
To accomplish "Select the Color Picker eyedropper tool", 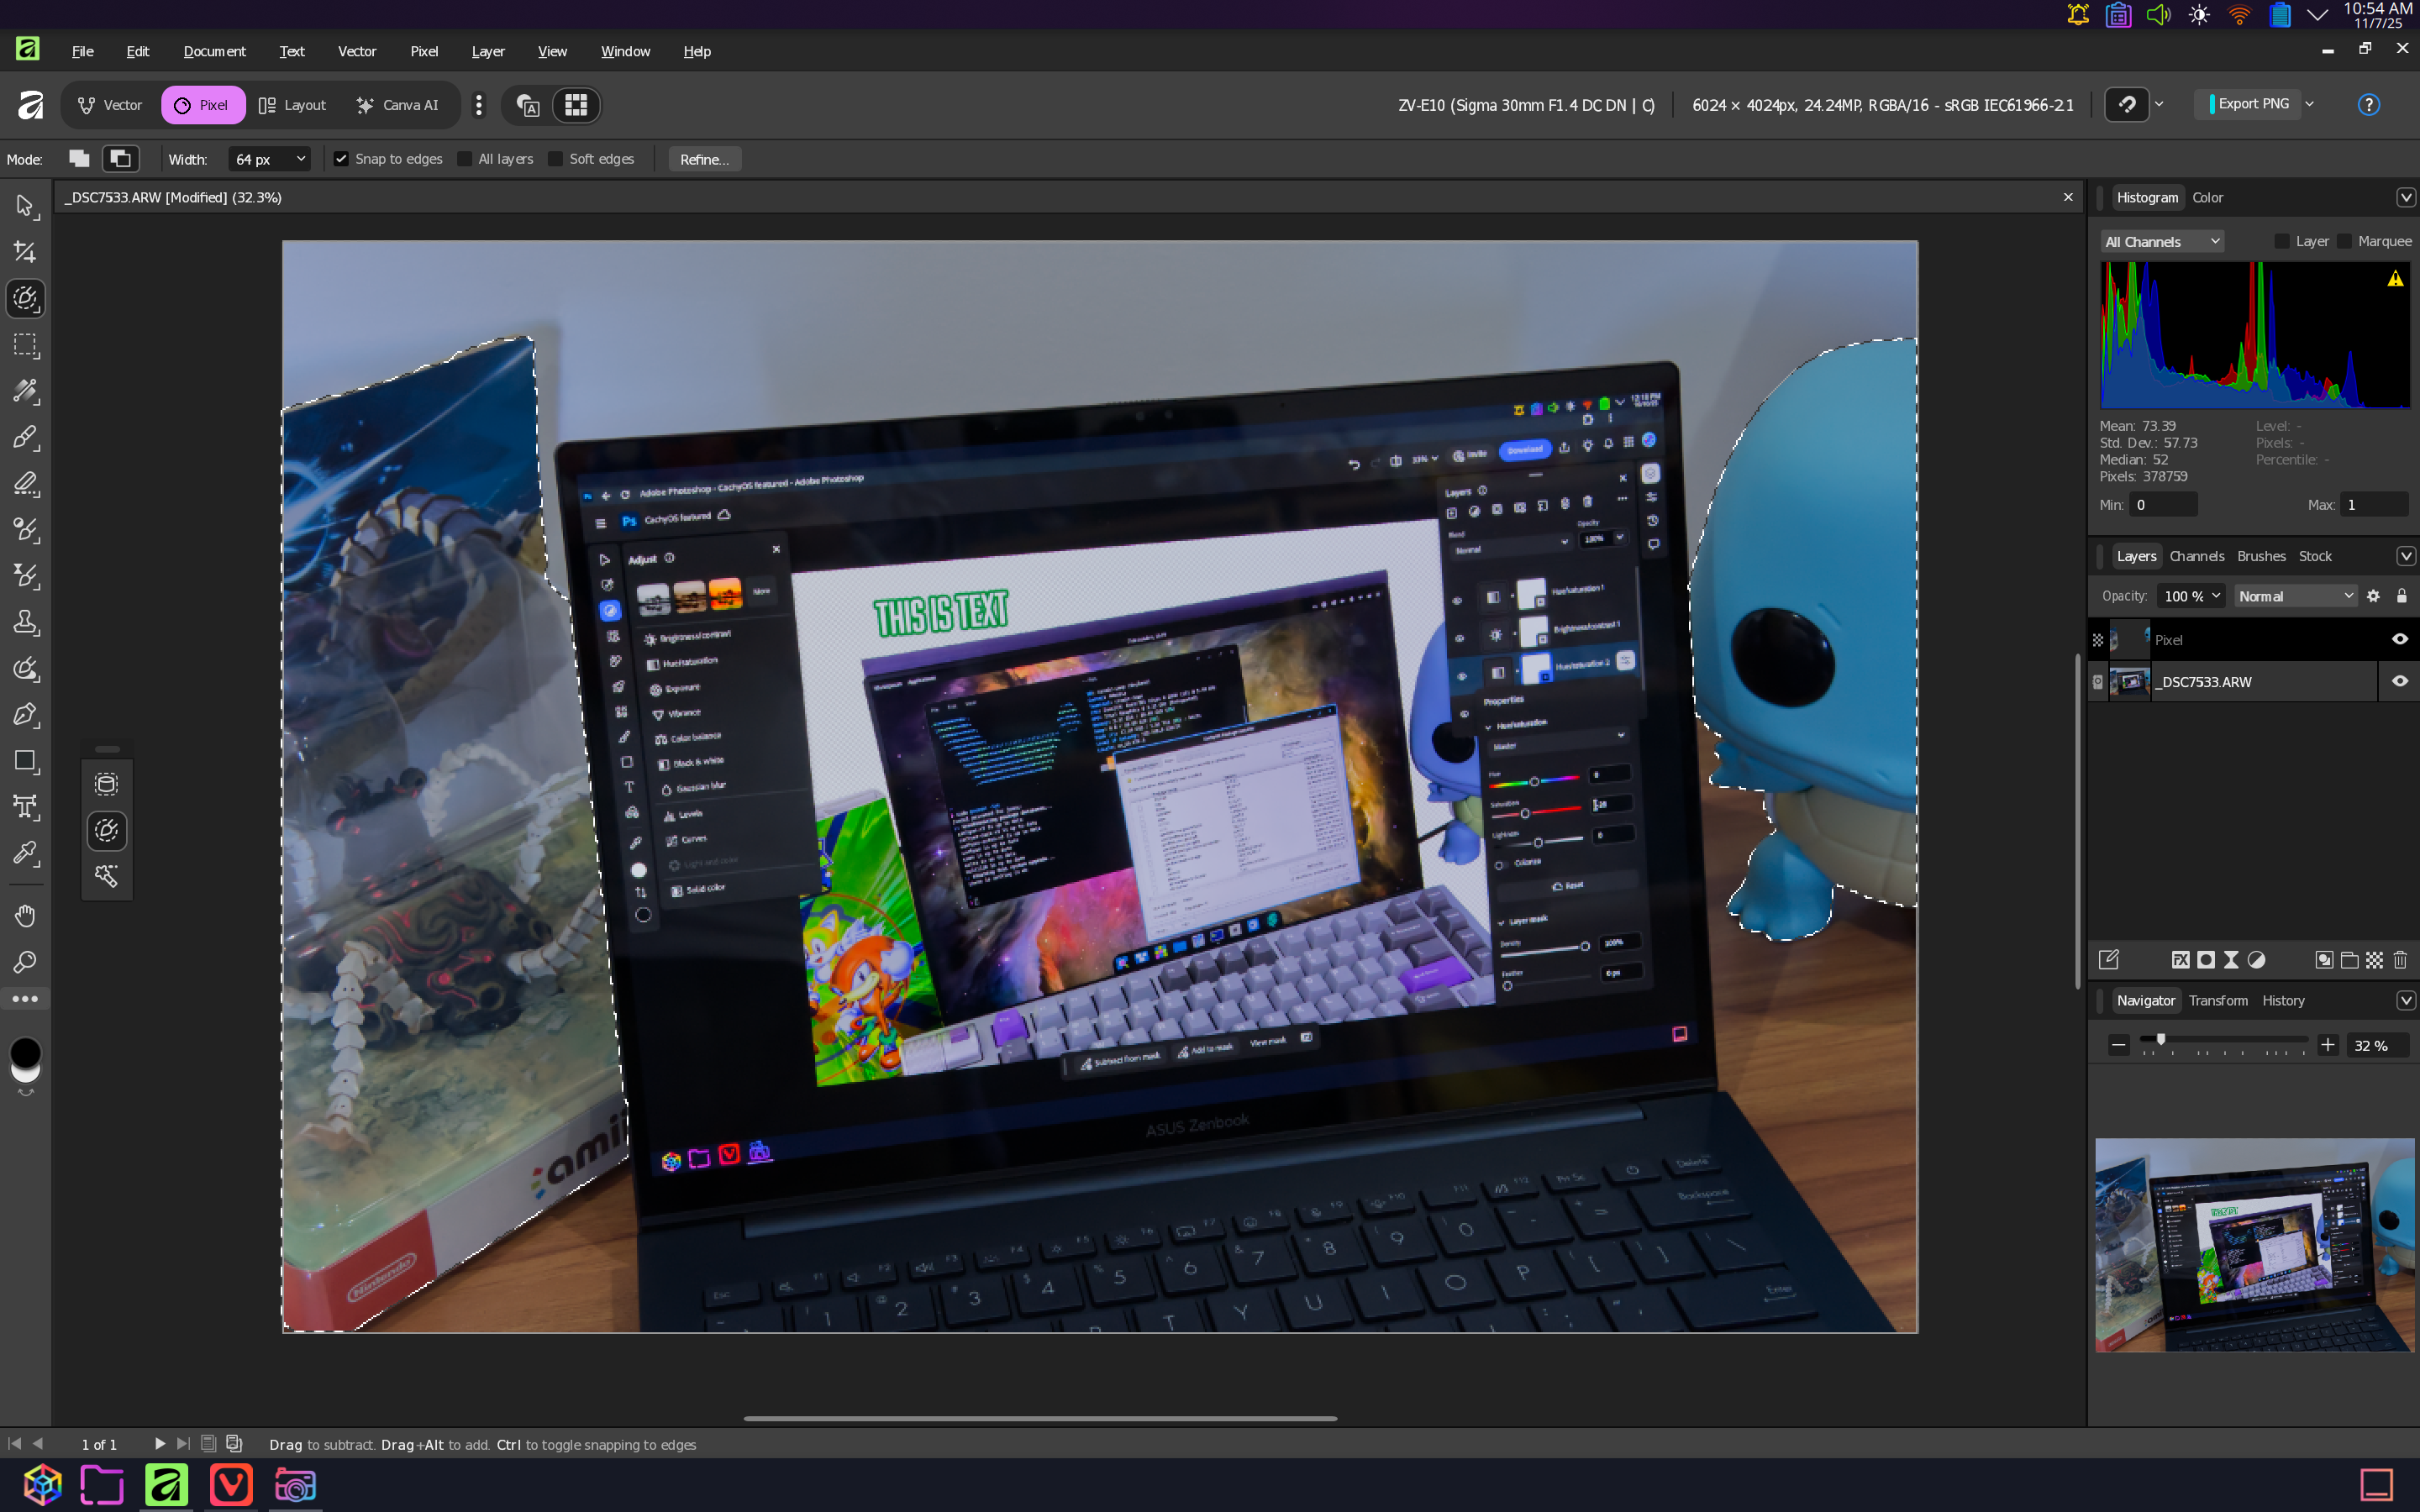I will [26, 853].
